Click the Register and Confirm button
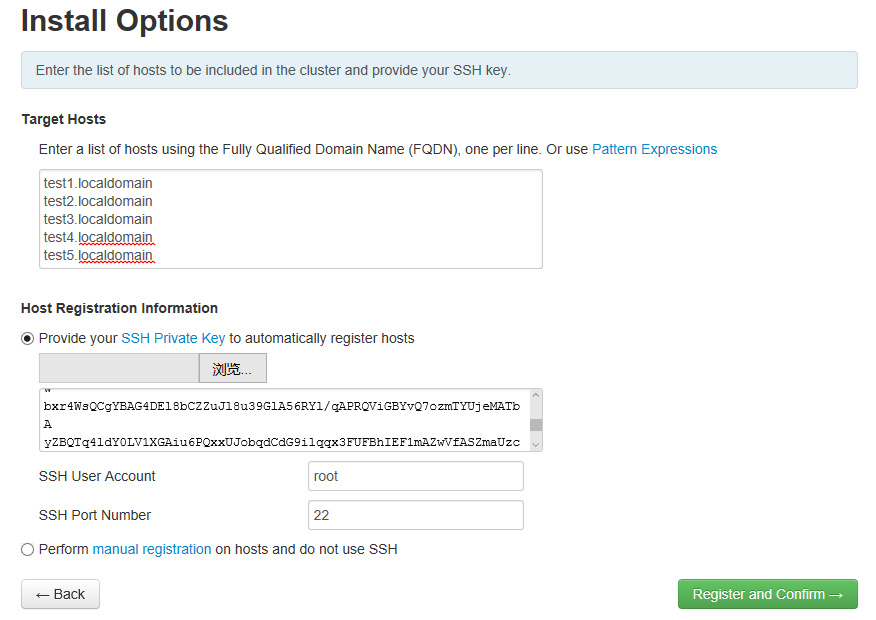This screenshot has height=620, width=876. pos(767,594)
